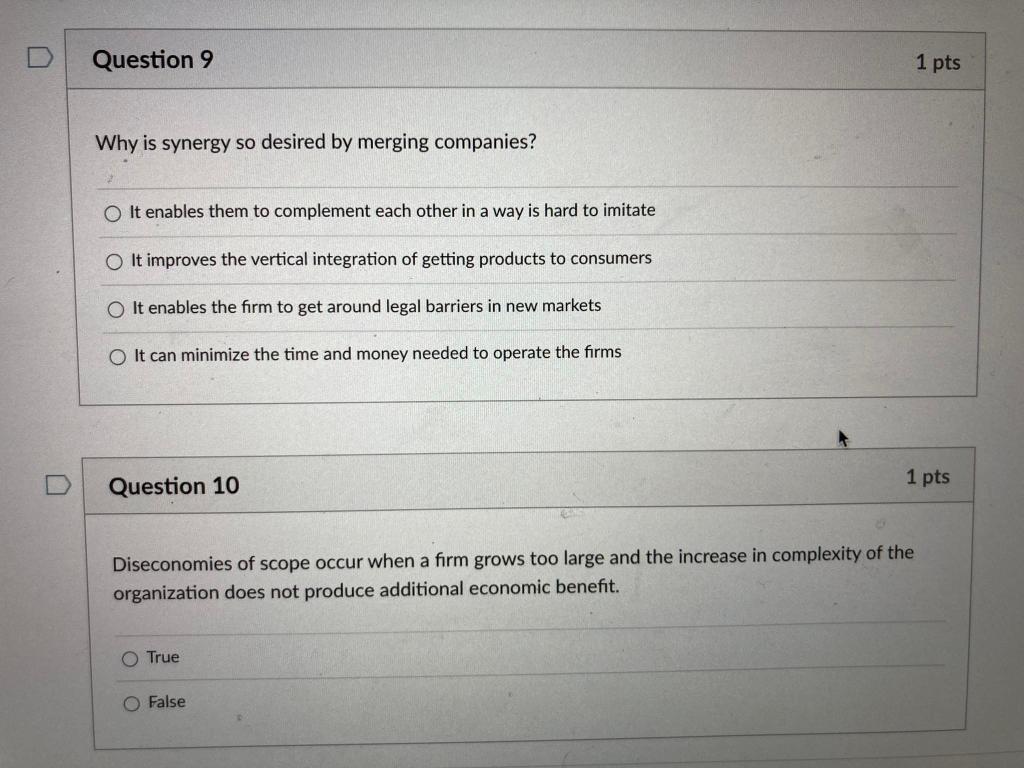The height and width of the screenshot is (768, 1024).
Task: Click the False answer label text
Action: (x=167, y=702)
